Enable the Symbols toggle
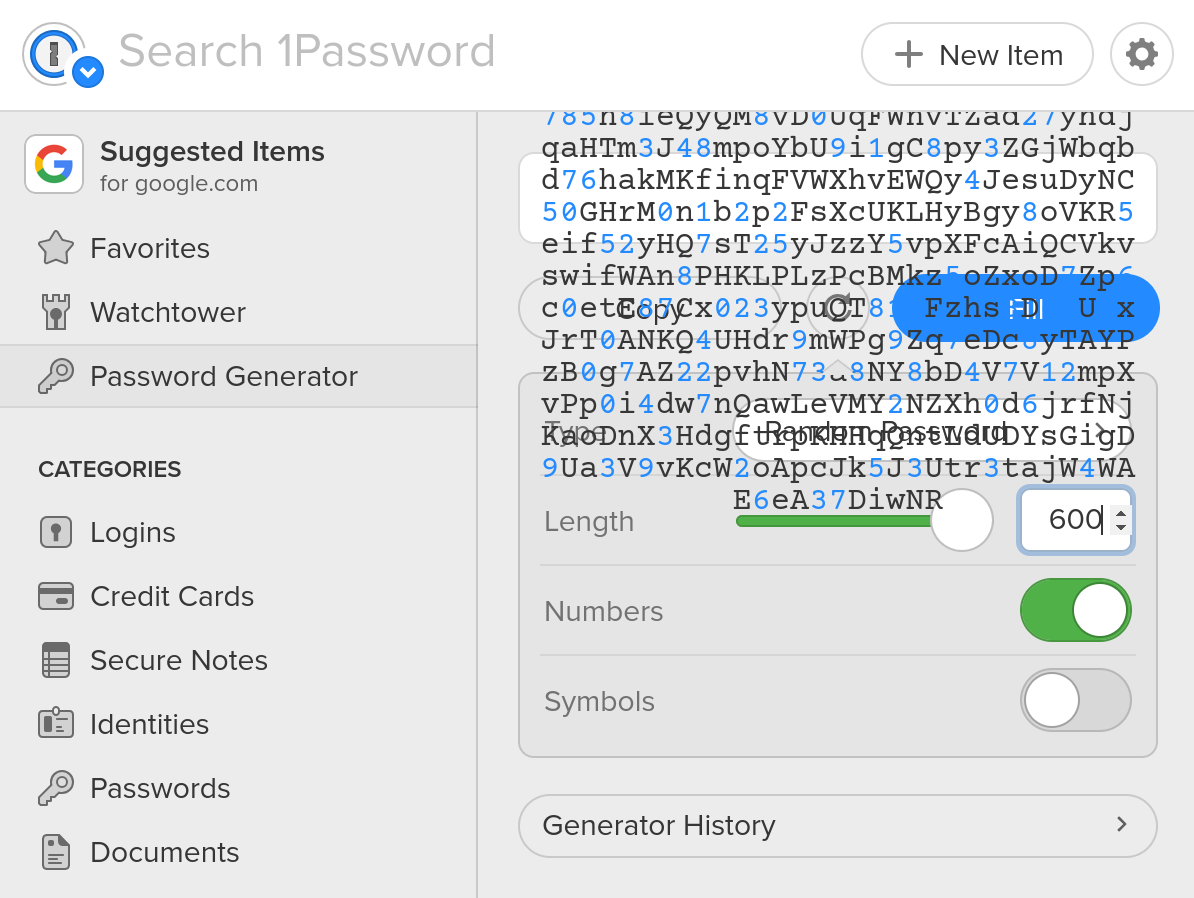This screenshot has width=1194, height=898. pyautogui.click(x=1075, y=700)
